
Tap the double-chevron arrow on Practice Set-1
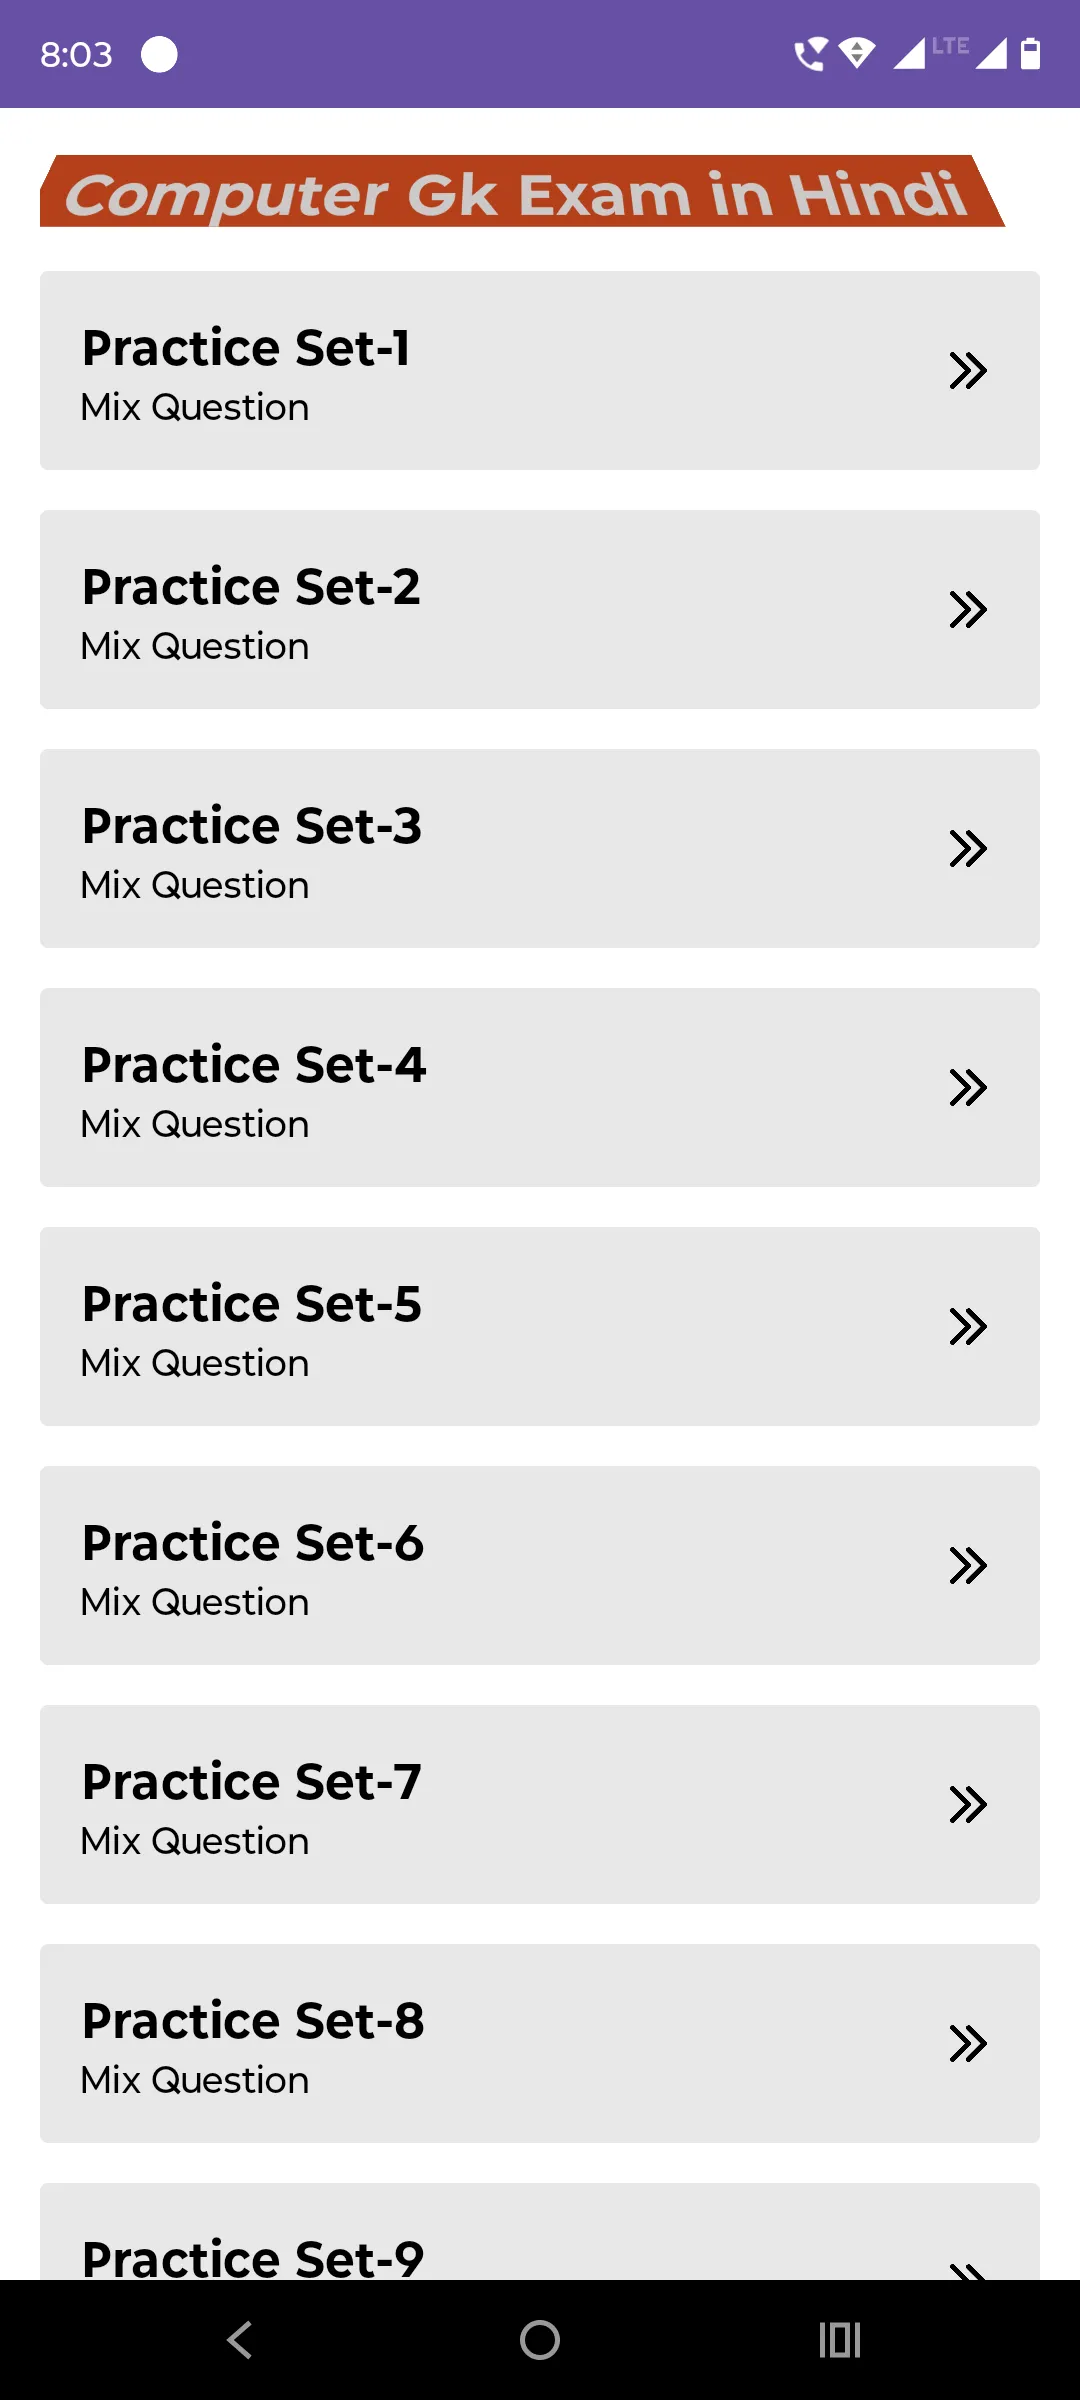pyautogui.click(x=968, y=370)
